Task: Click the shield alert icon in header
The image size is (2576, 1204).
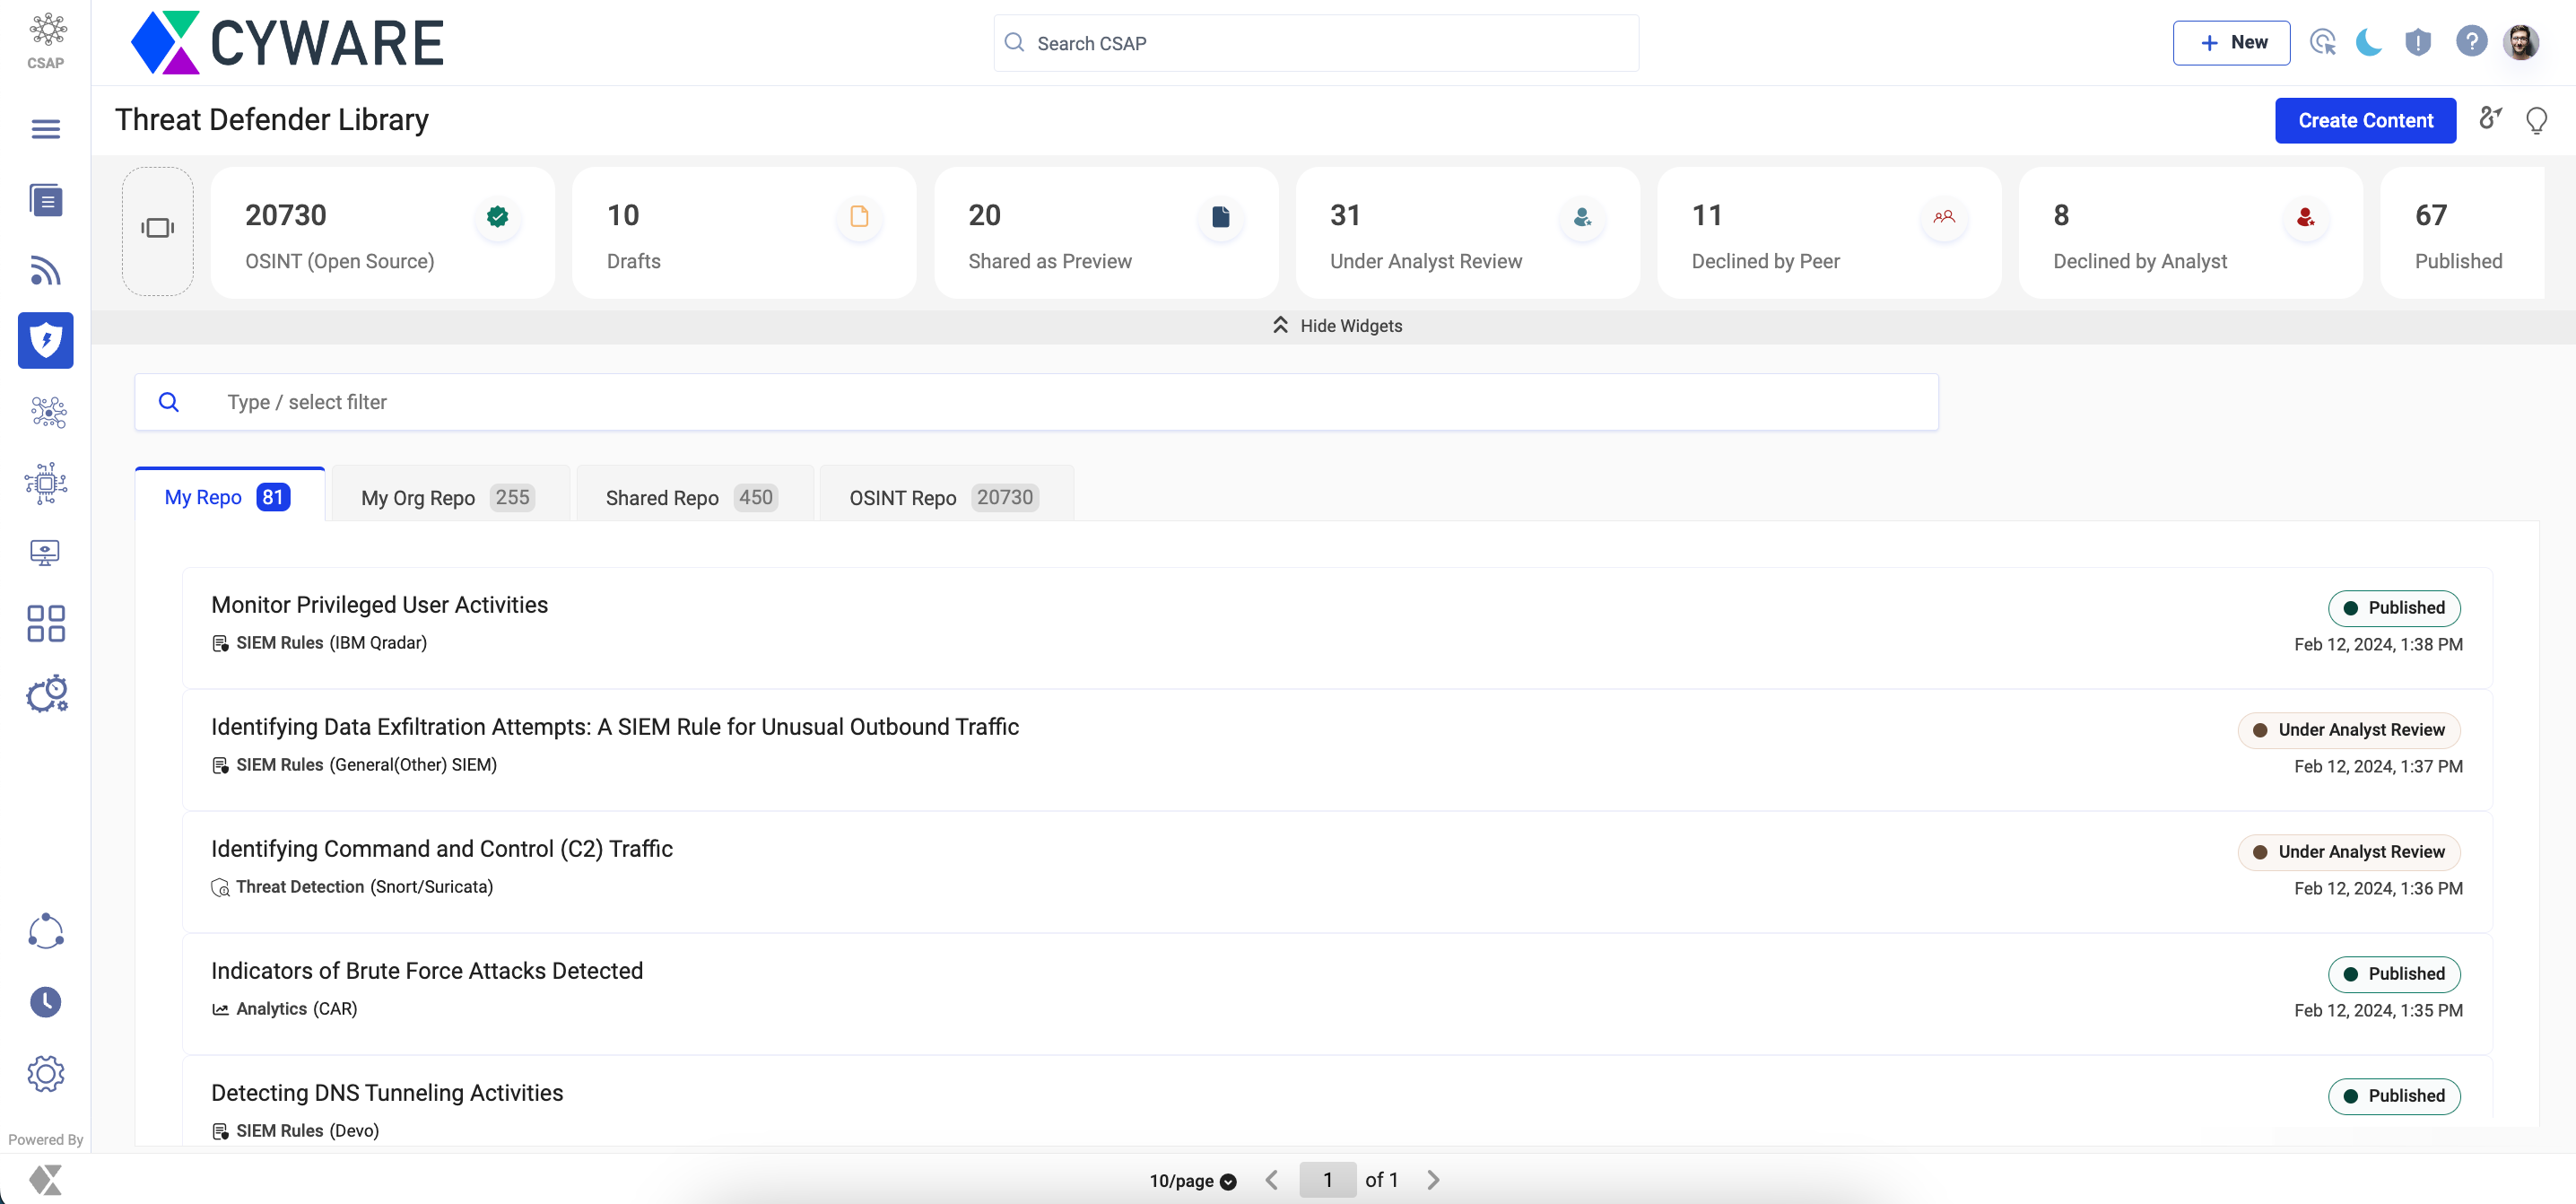Action: [x=2418, y=42]
